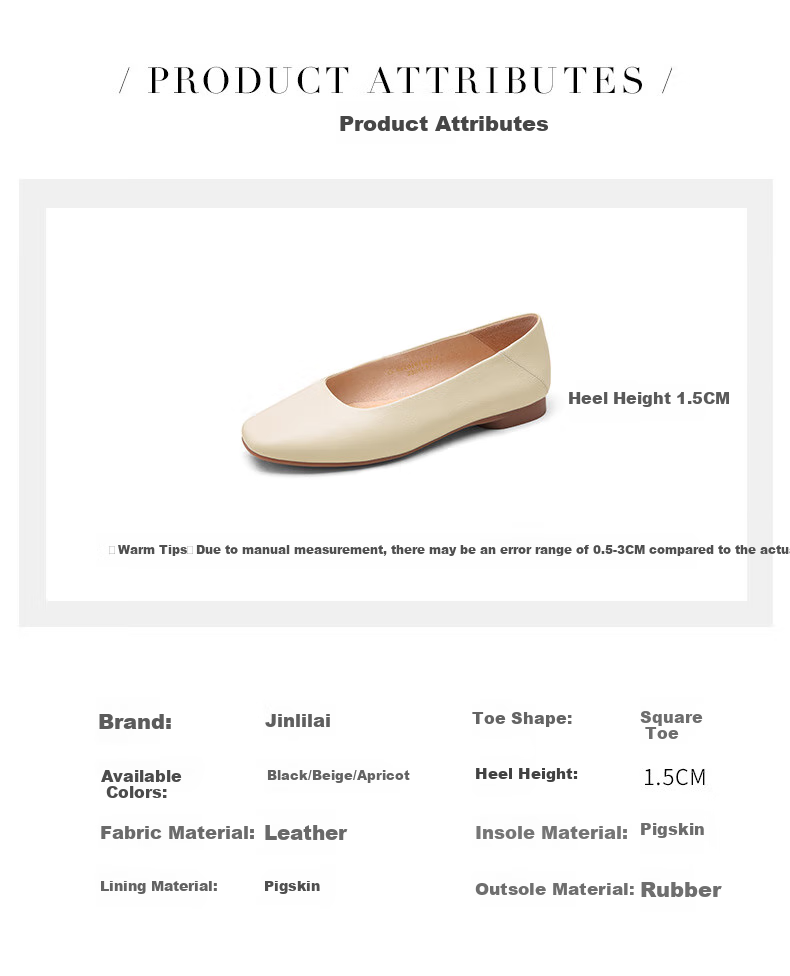Click the Pigskin lining value
Viewport: 790px width, 976px height.
[292, 886]
